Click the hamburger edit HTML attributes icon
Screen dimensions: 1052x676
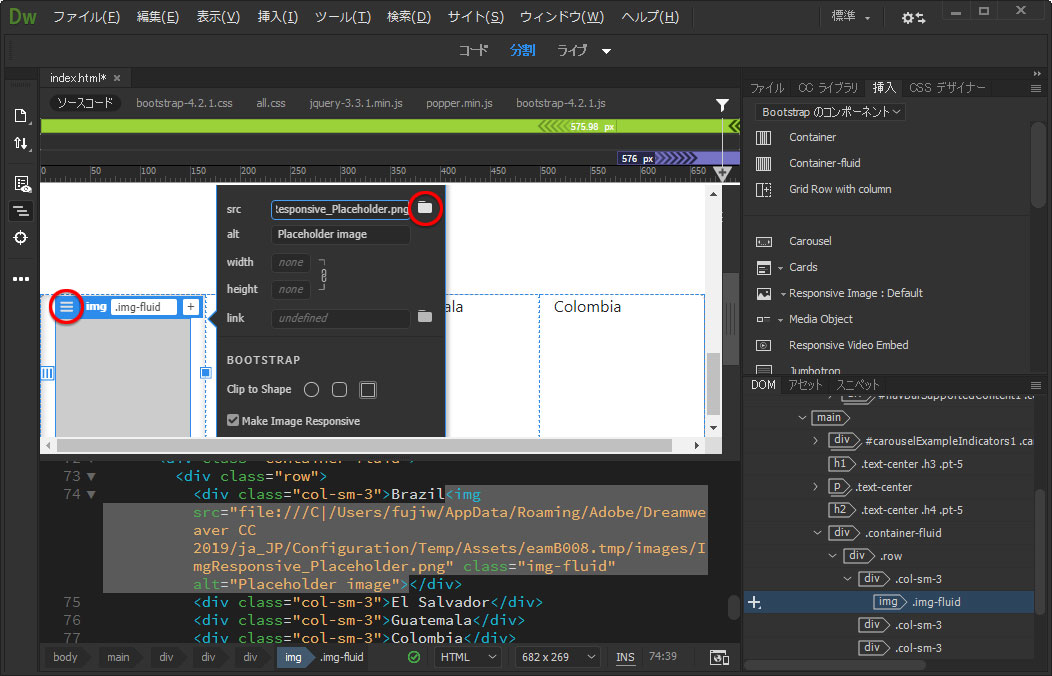(x=66, y=307)
